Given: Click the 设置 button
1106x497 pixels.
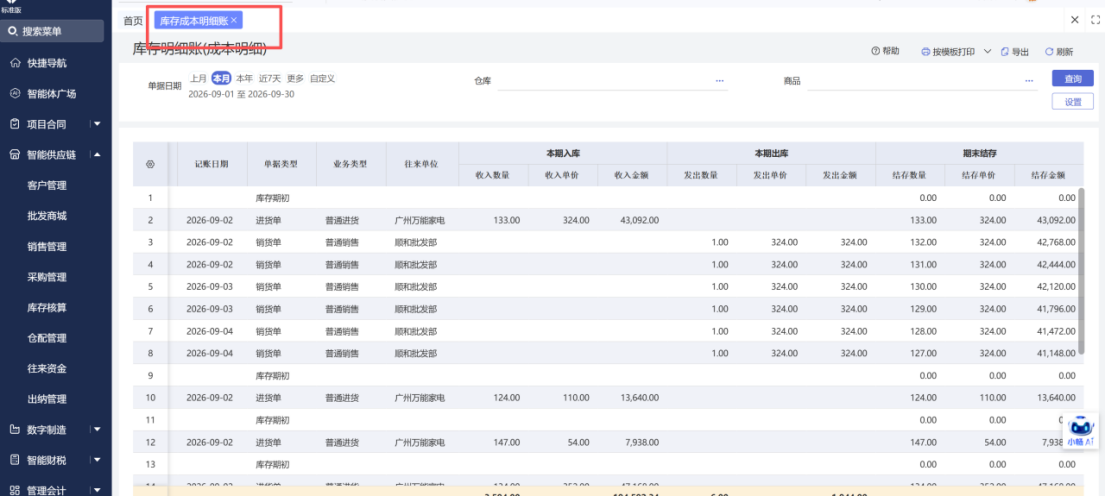Looking at the screenshot, I should tap(1072, 102).
